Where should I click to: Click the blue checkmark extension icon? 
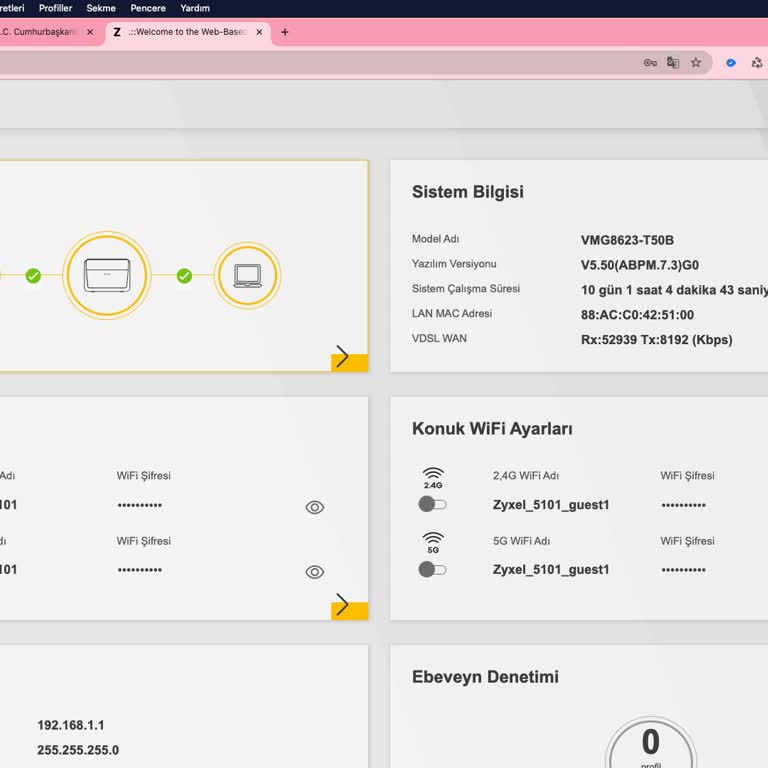point(731,62)
